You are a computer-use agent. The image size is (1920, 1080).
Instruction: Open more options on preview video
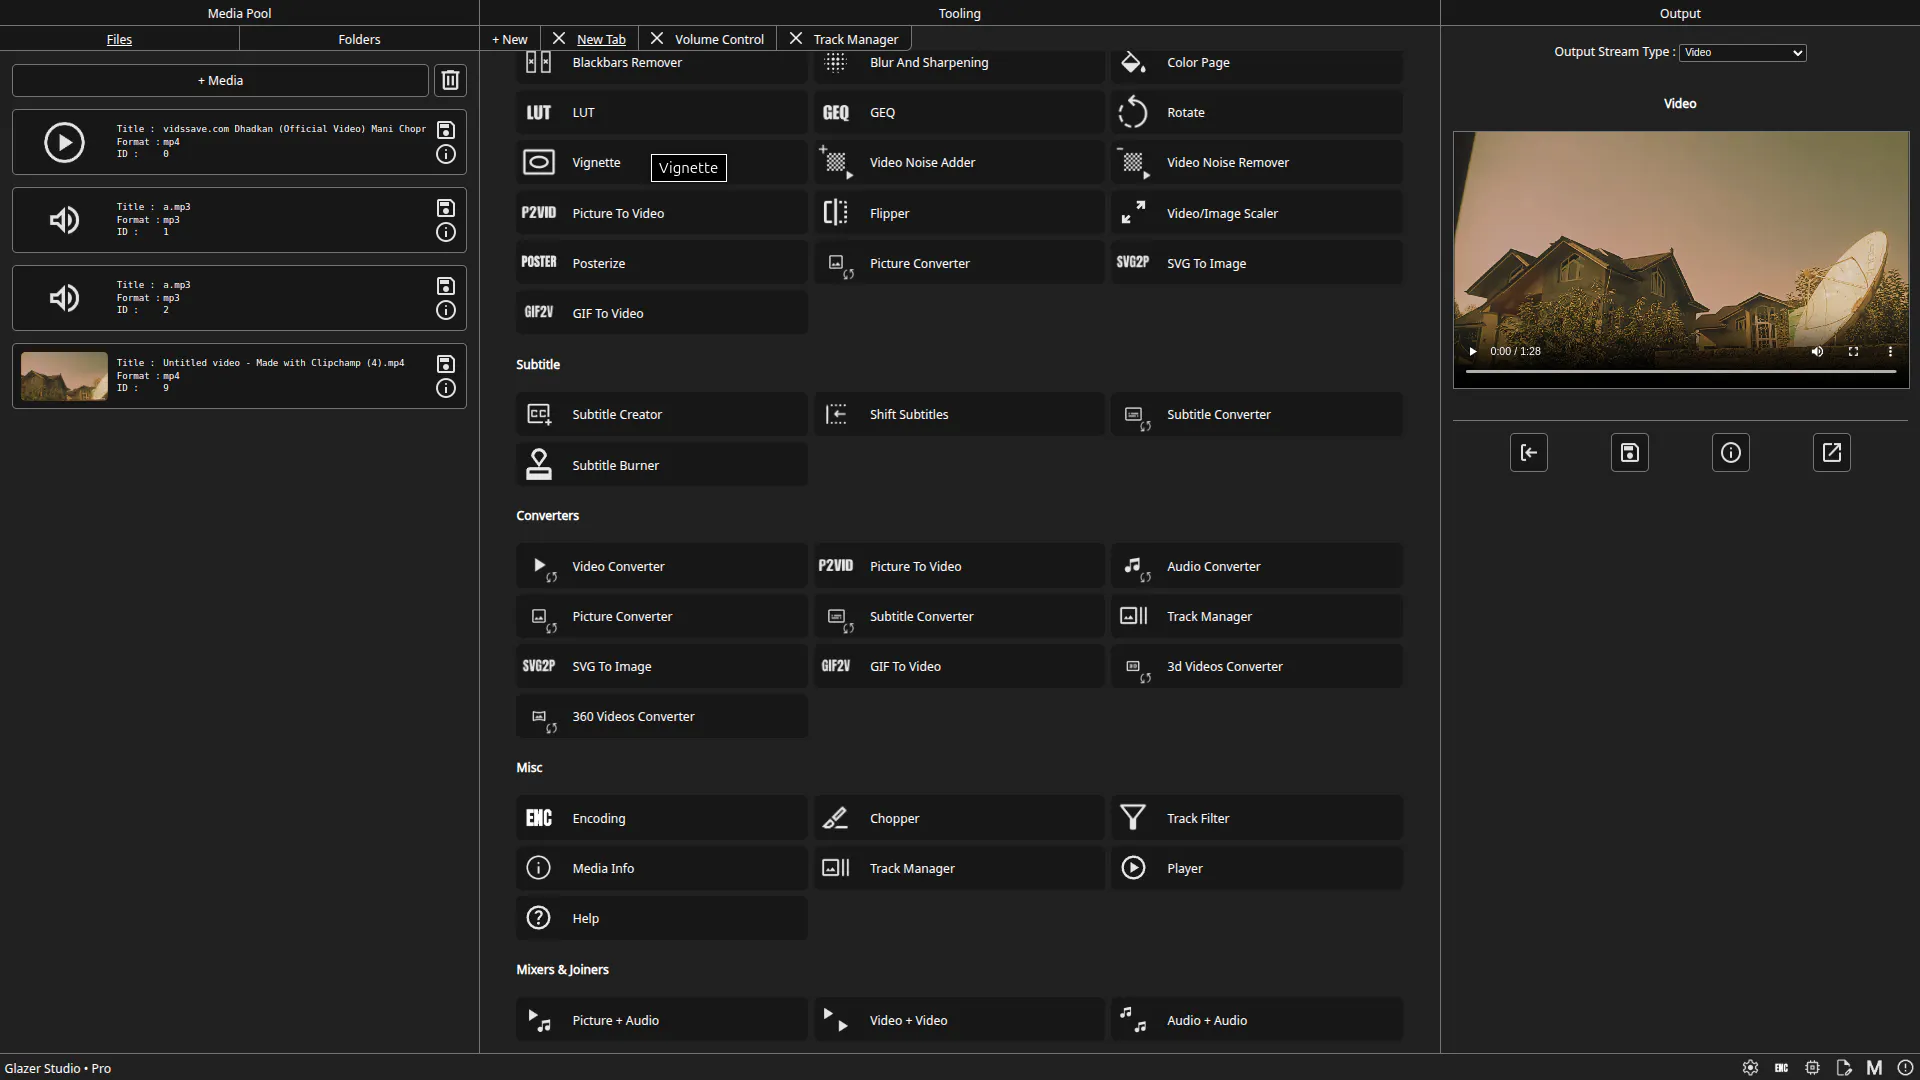[1890, 351]
